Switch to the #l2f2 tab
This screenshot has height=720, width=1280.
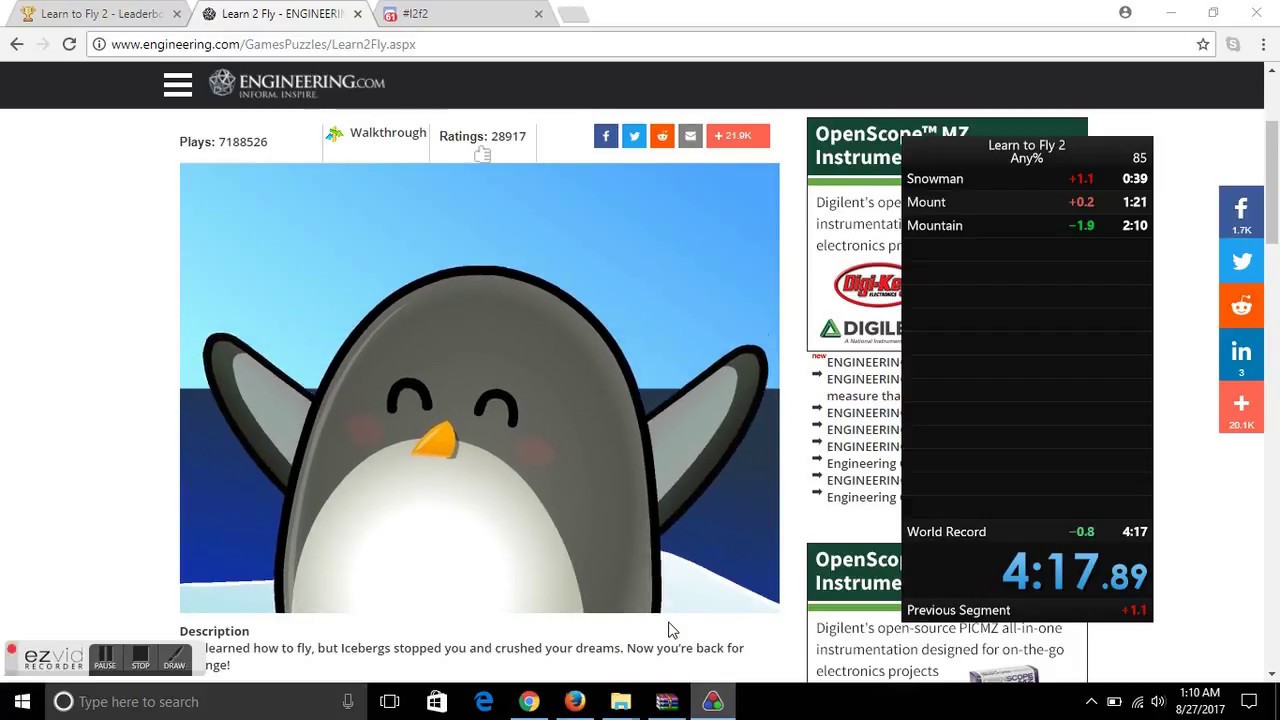pyautogui.click(x=460, y=14)
